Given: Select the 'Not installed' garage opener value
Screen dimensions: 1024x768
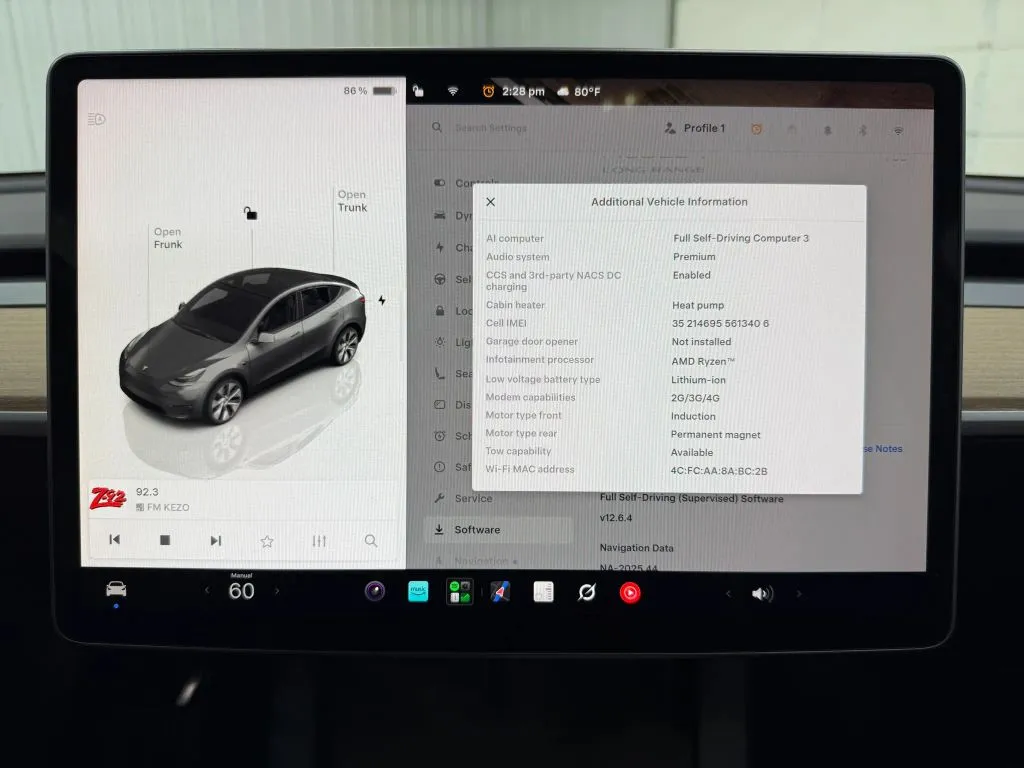Looking at the screenshot, I should point(701,342).
